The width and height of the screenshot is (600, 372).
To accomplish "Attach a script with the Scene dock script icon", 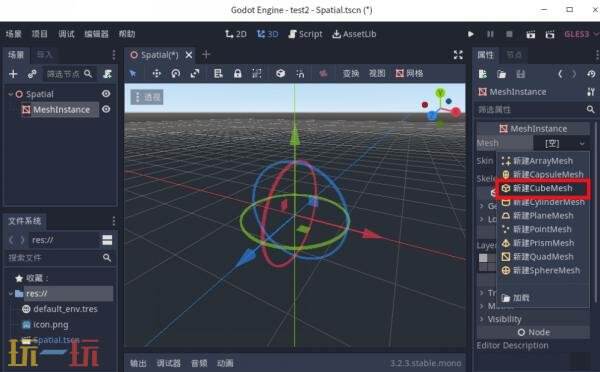I will tap(107, 74).
